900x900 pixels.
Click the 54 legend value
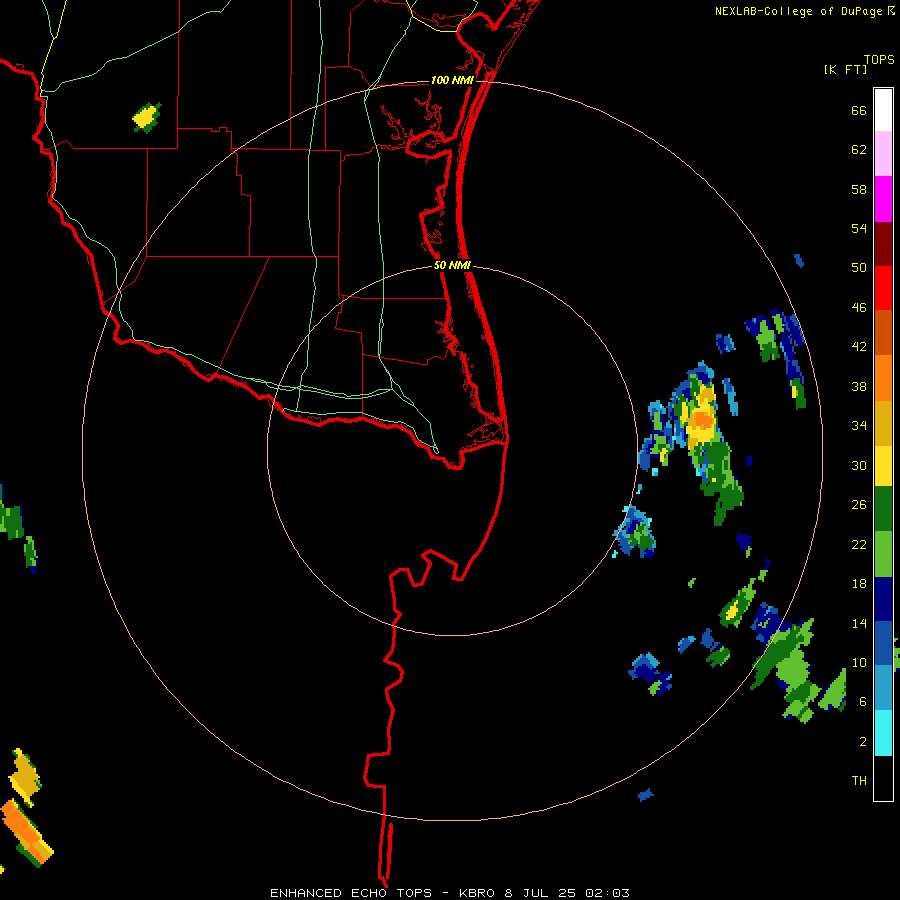coord(859,228)
